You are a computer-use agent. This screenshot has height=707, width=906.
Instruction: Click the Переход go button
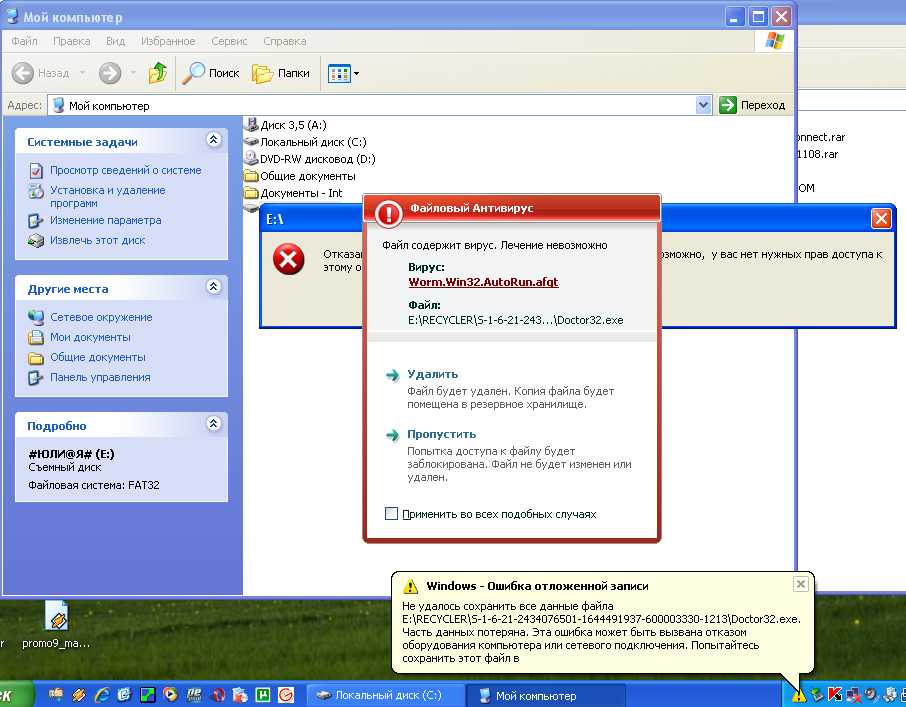click(x=752, y=105)
